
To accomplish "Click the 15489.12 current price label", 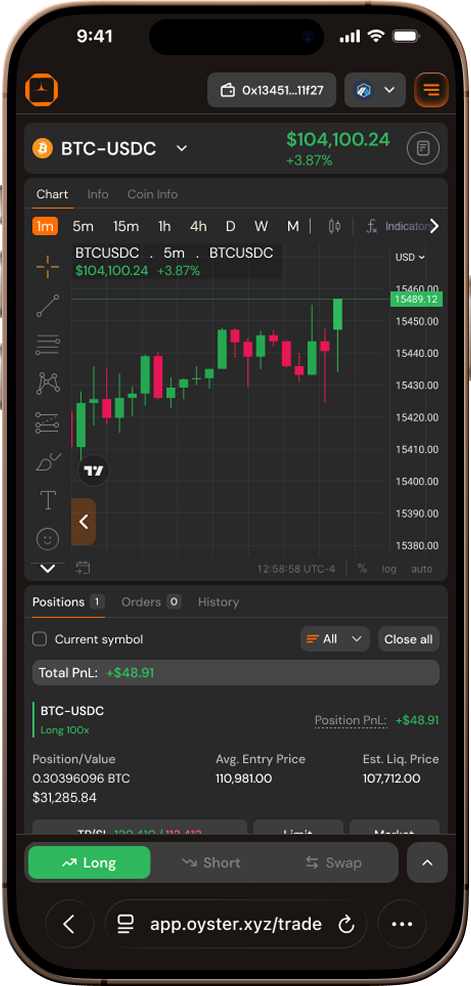I will pyautogui.click(x=416, y=299).
